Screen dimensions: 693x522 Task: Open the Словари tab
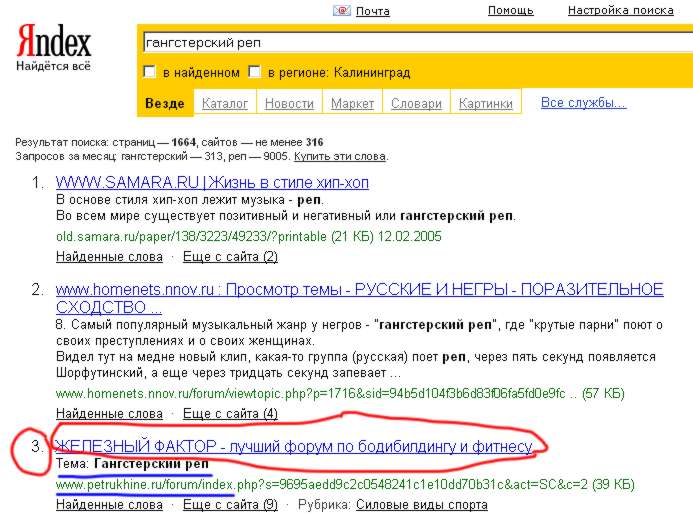coord(416,104)
